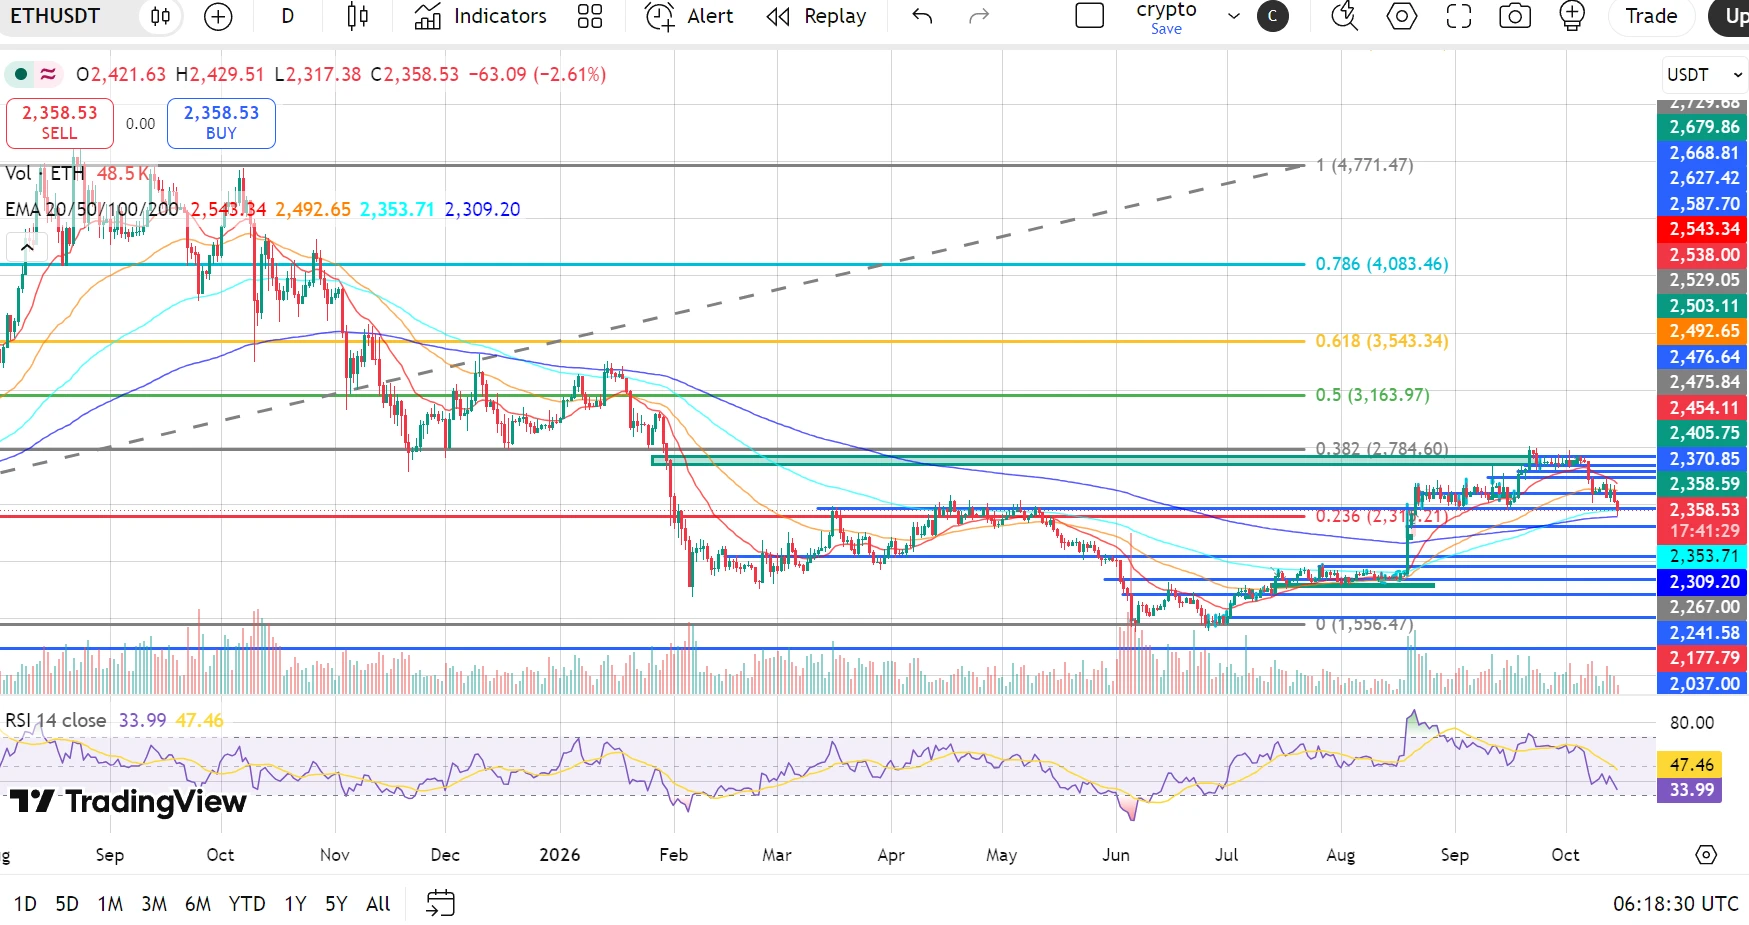Select the 1Y date range

click(x=295, y=904)
